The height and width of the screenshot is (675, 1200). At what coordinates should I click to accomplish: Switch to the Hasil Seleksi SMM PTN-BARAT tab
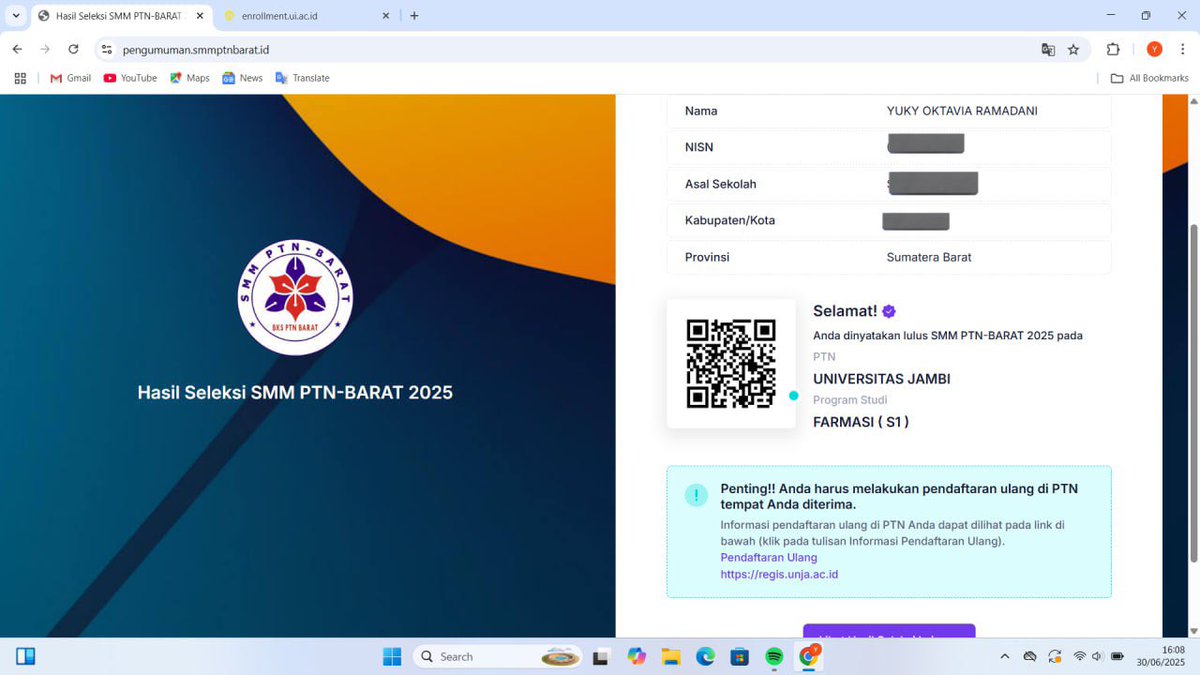click(119, 16)
